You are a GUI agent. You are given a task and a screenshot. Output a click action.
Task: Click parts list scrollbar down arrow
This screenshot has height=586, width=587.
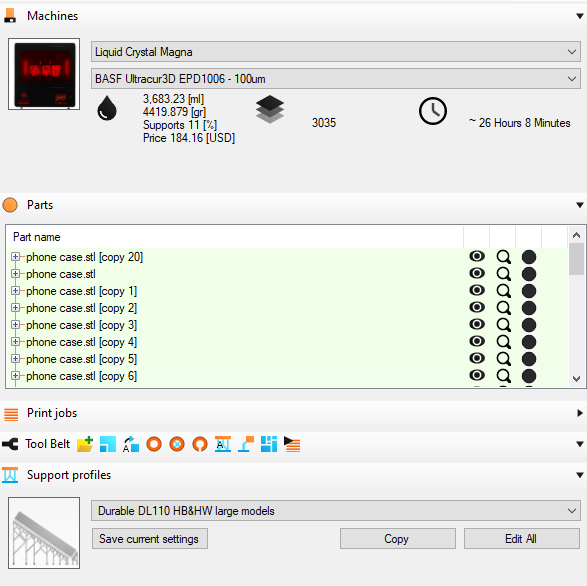click(x=577, y=379)
